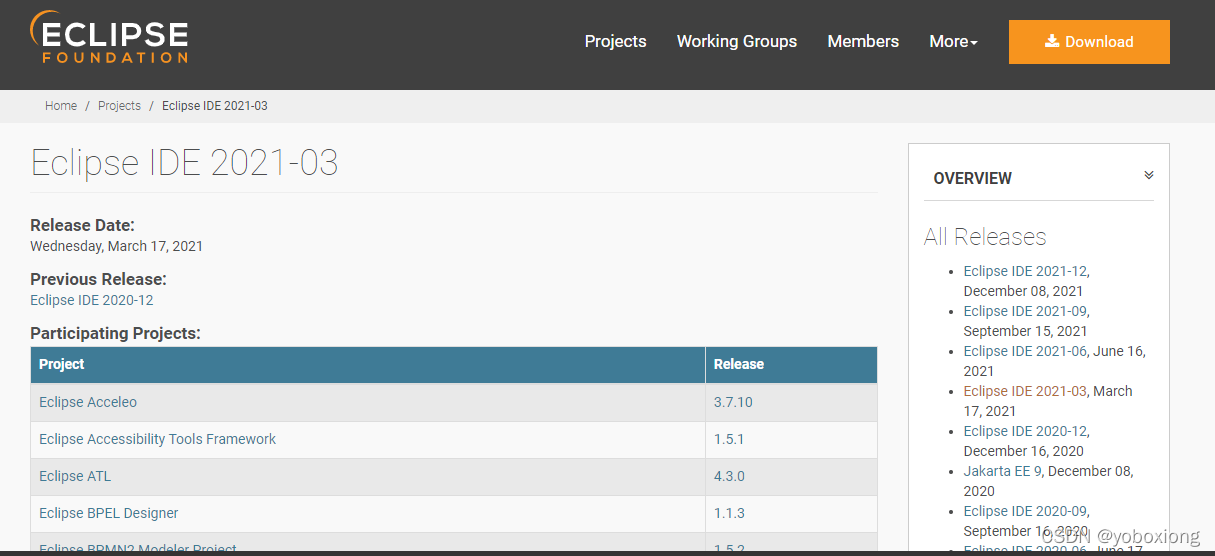Expand the More dropdown menu

953,41
